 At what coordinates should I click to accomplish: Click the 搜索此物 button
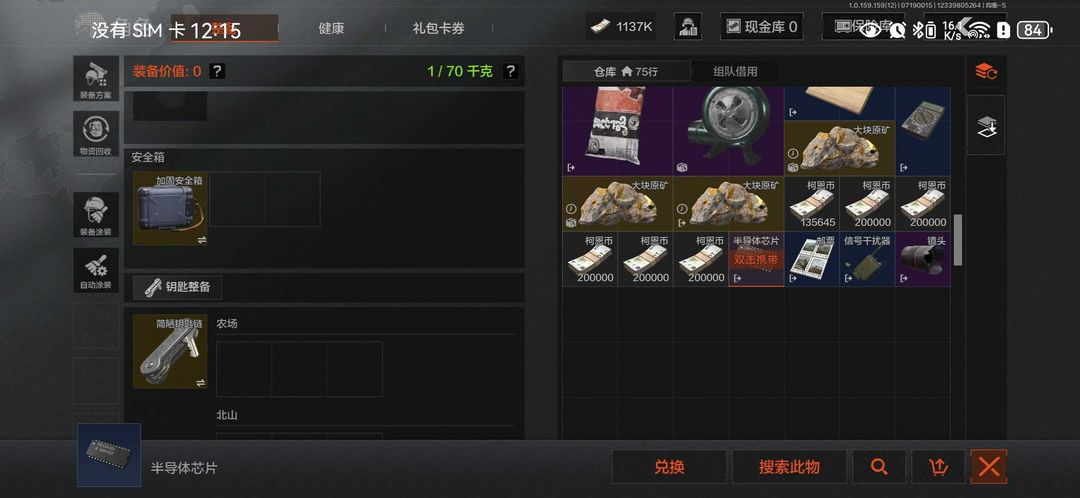coord(789,467)
